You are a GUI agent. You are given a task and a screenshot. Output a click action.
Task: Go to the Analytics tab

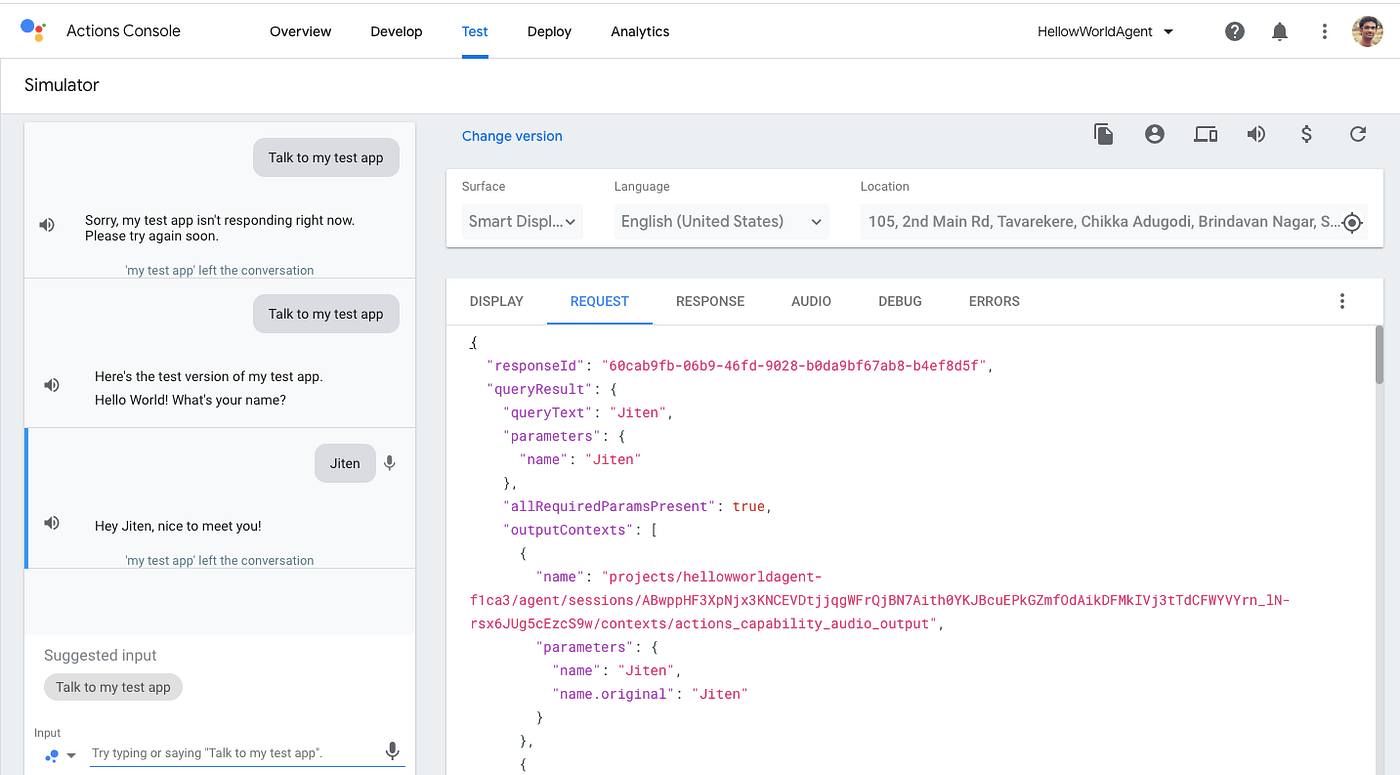click(640, 32)
